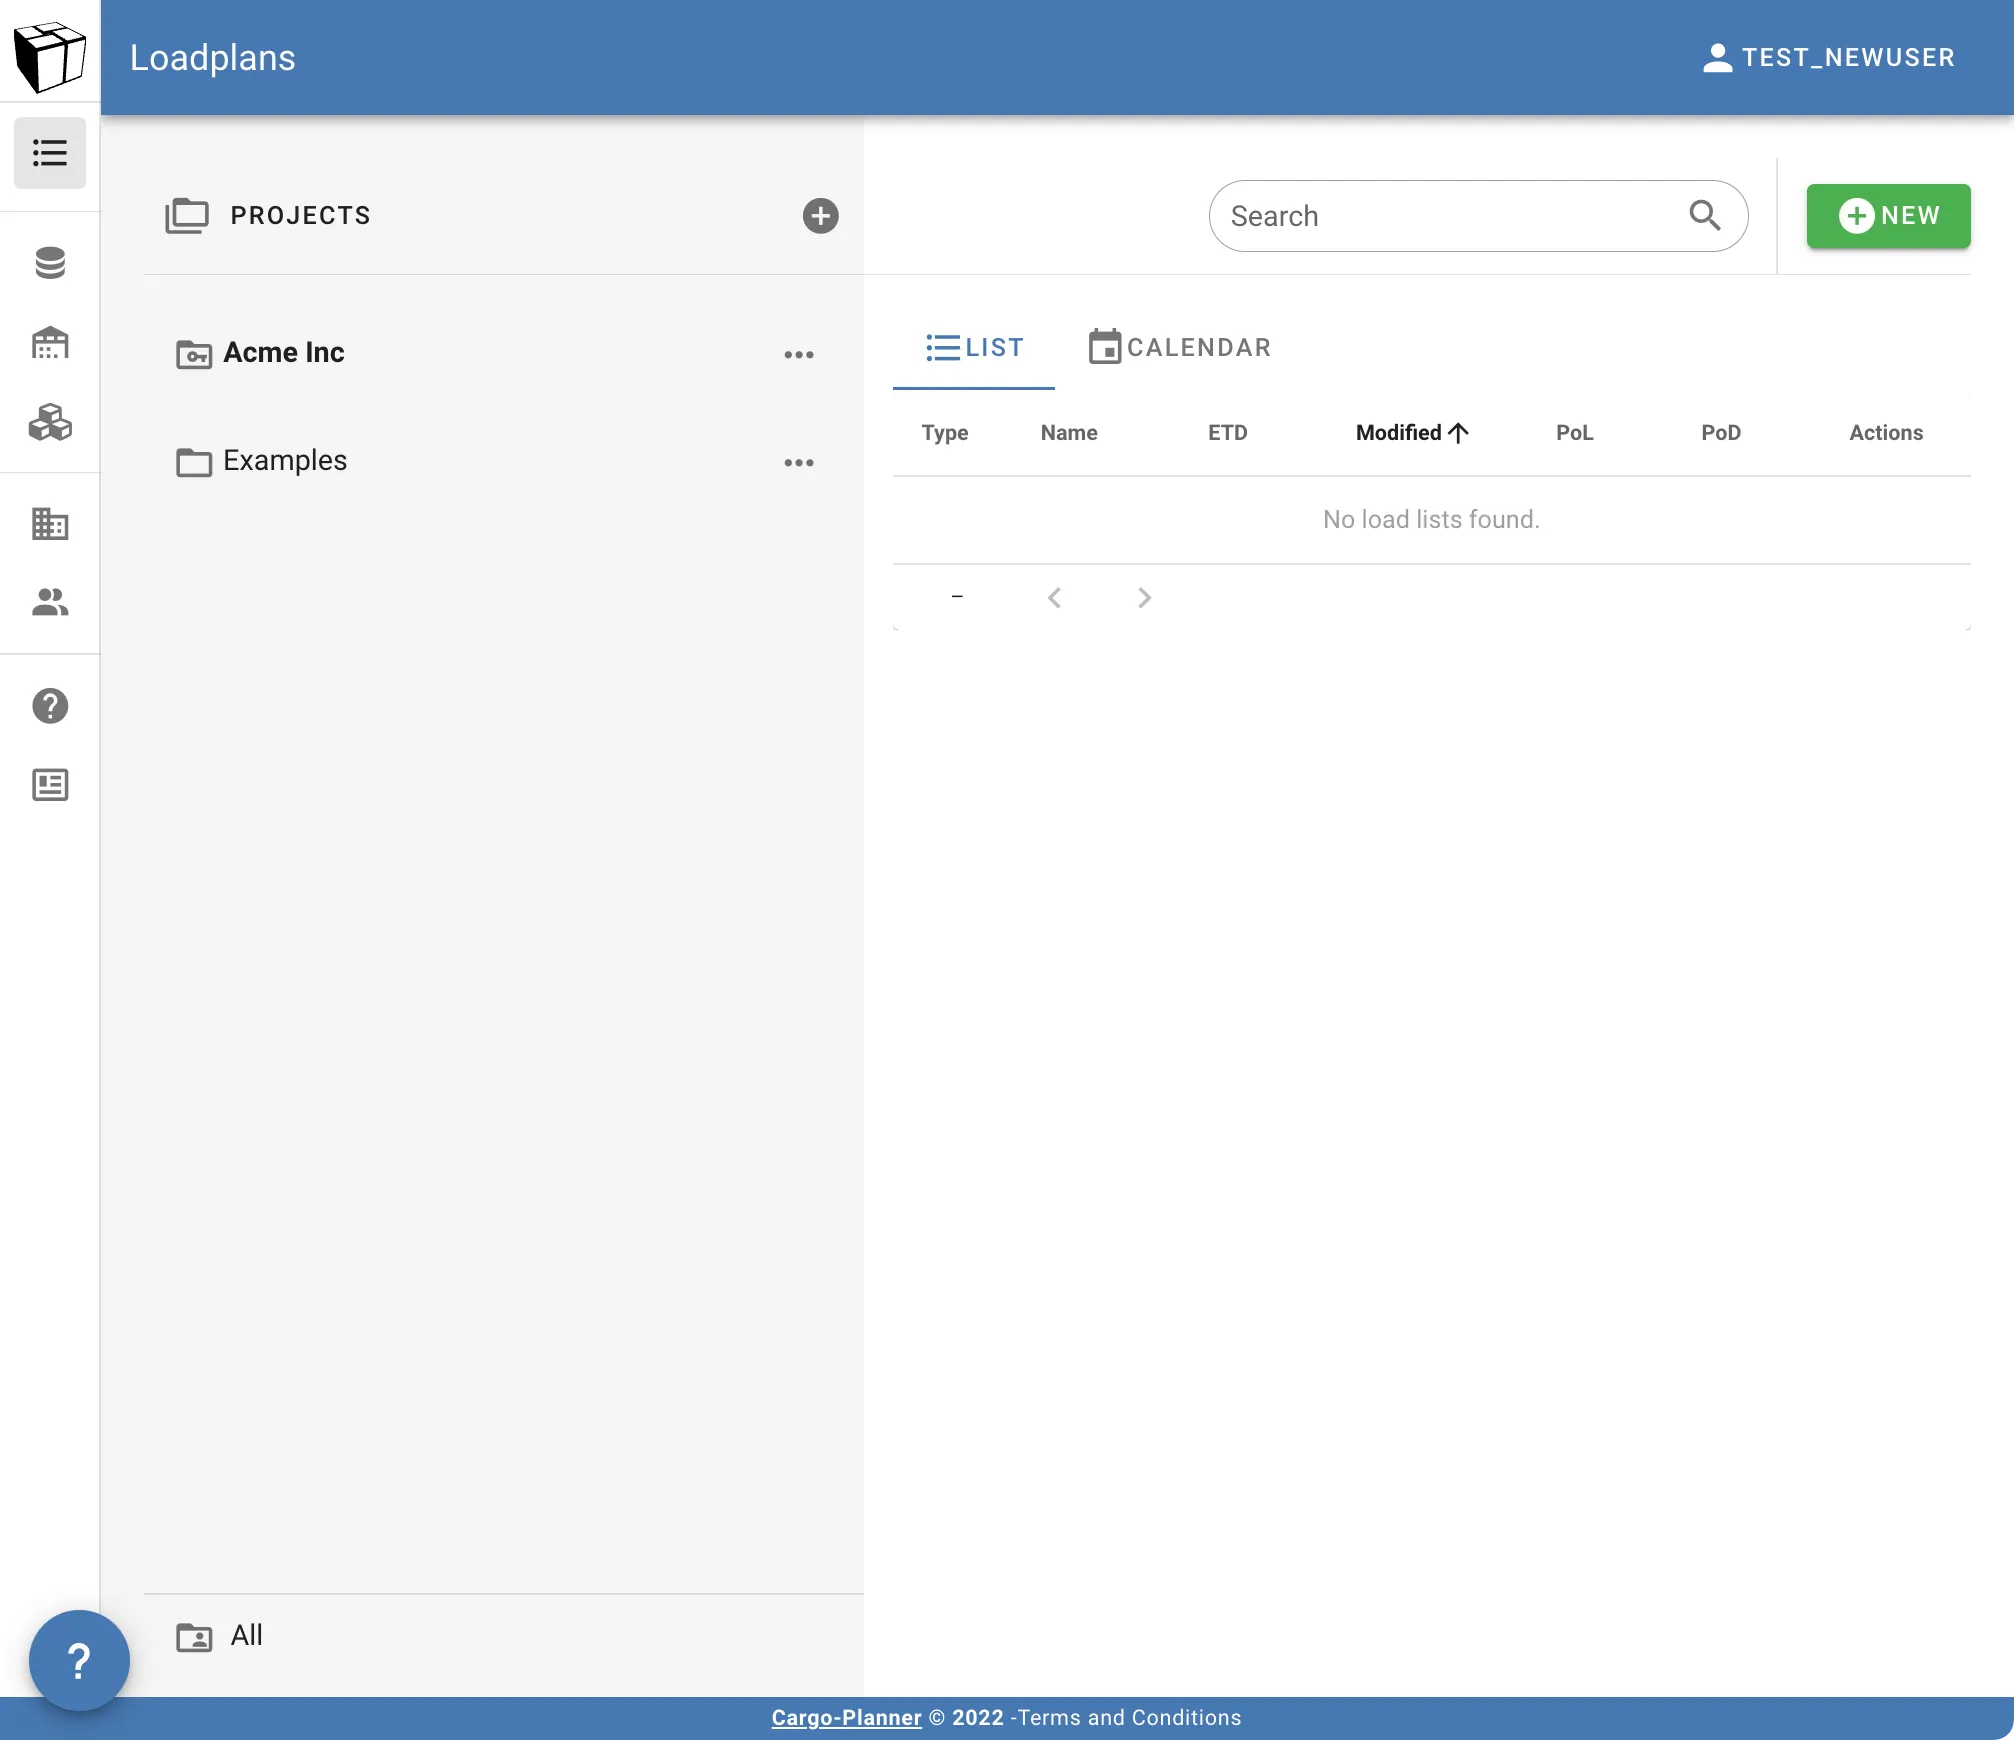
Task: Open the database stack sidebar icon
Action: tap(49, 263)
